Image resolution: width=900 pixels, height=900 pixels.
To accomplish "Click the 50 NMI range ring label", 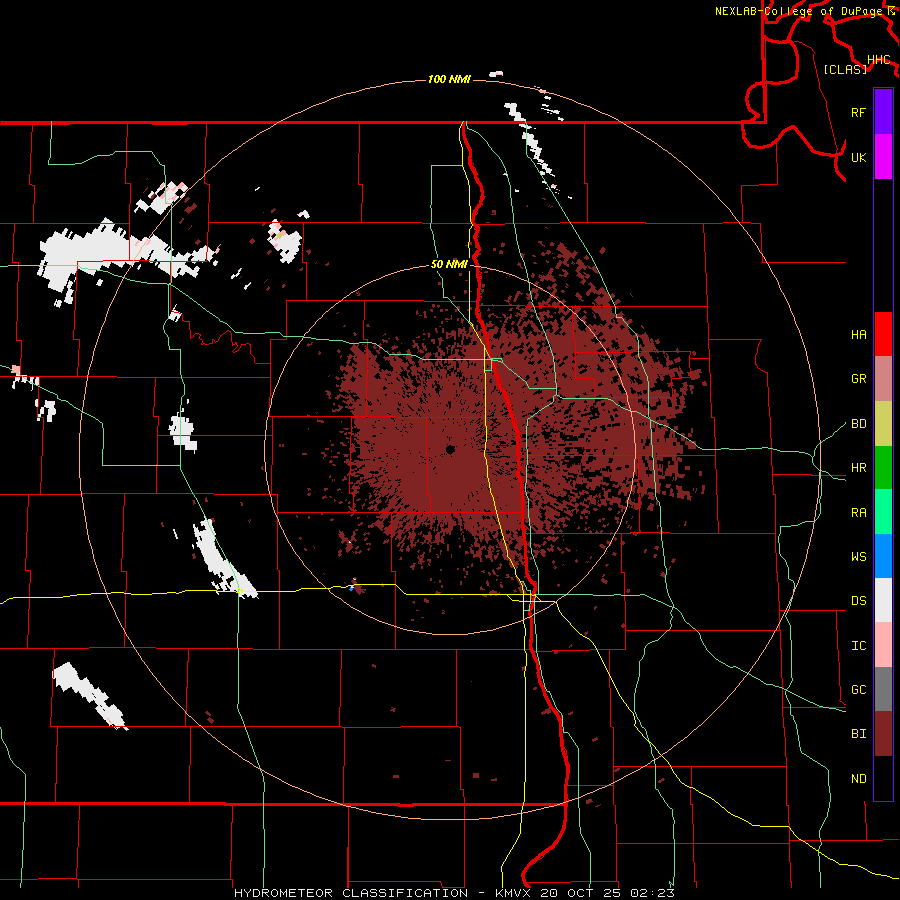I will coord(449,265).
